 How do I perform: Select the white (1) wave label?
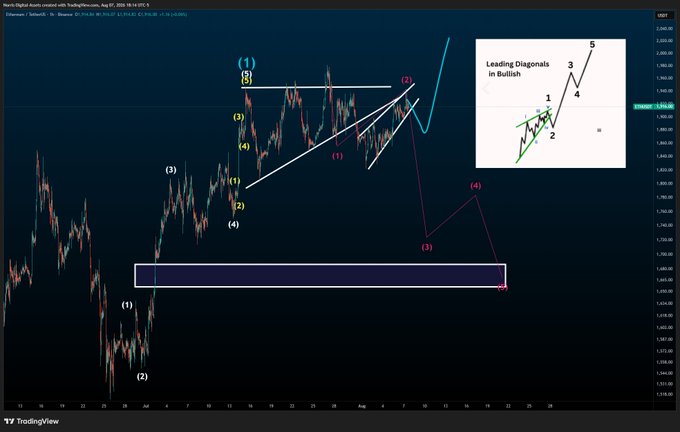pos(127,305)
